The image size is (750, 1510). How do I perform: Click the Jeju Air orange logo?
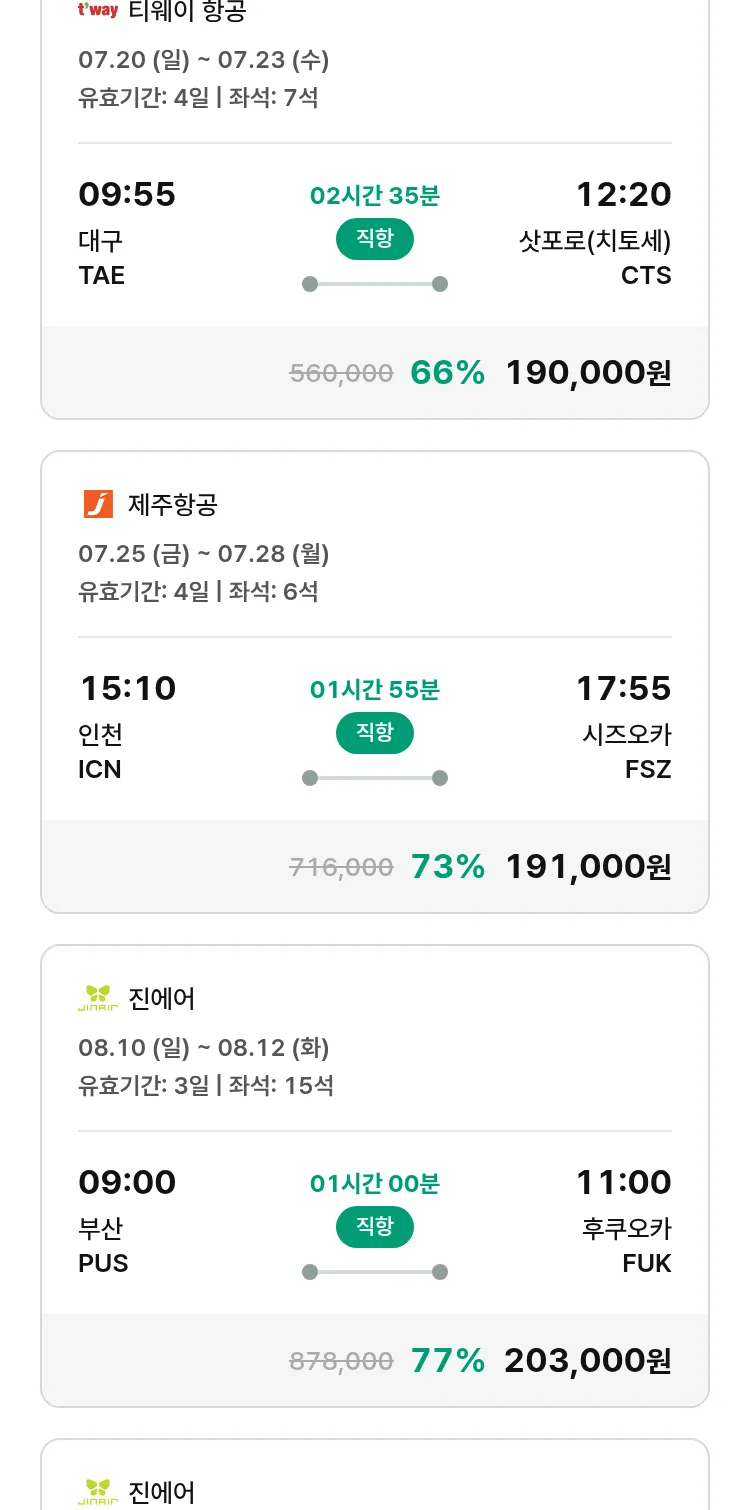[98, 504]
